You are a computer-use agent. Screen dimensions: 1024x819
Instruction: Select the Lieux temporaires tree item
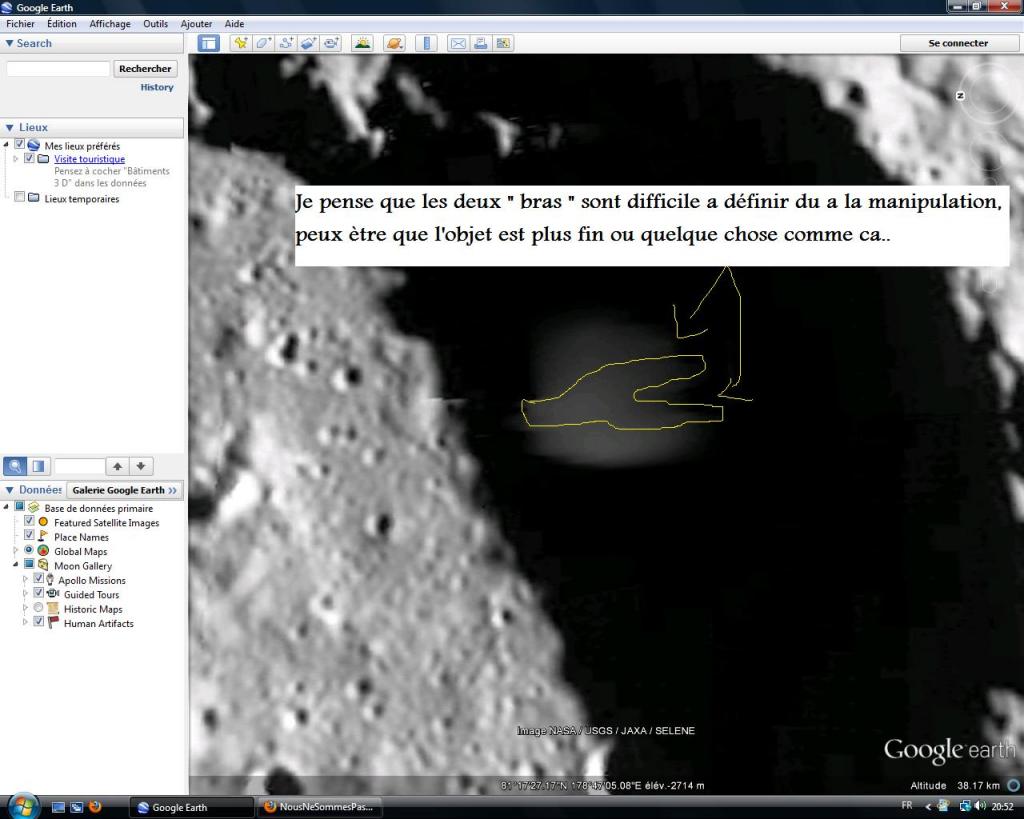(82, 199)
